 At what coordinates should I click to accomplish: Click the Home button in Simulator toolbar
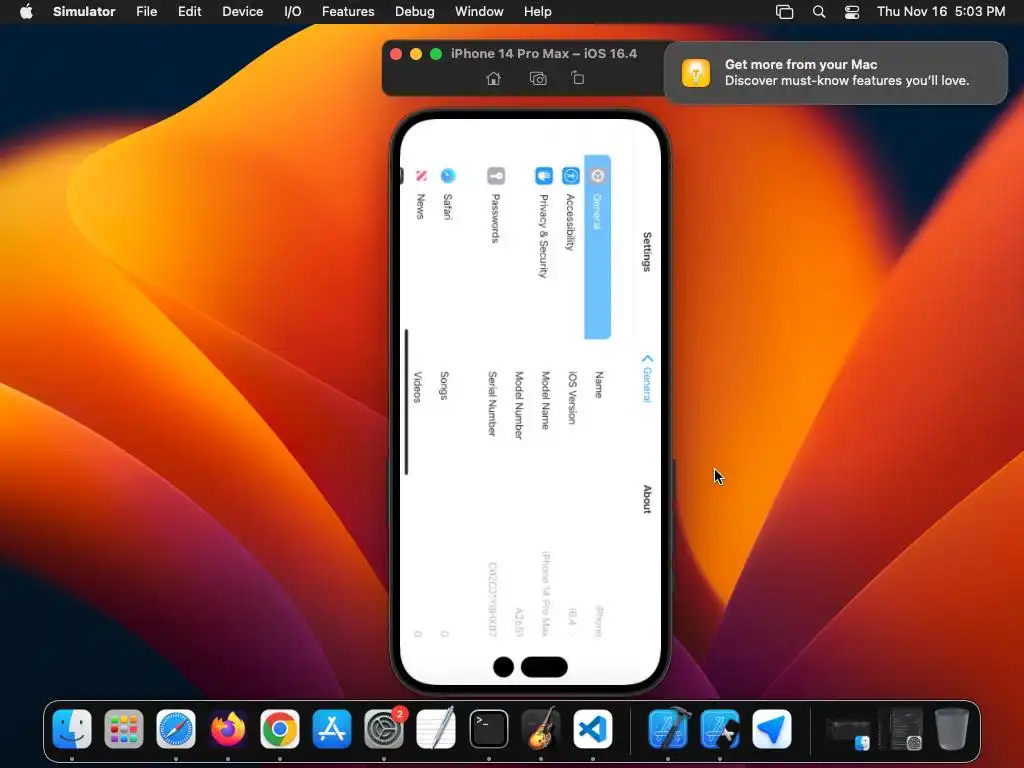(494, 78)
